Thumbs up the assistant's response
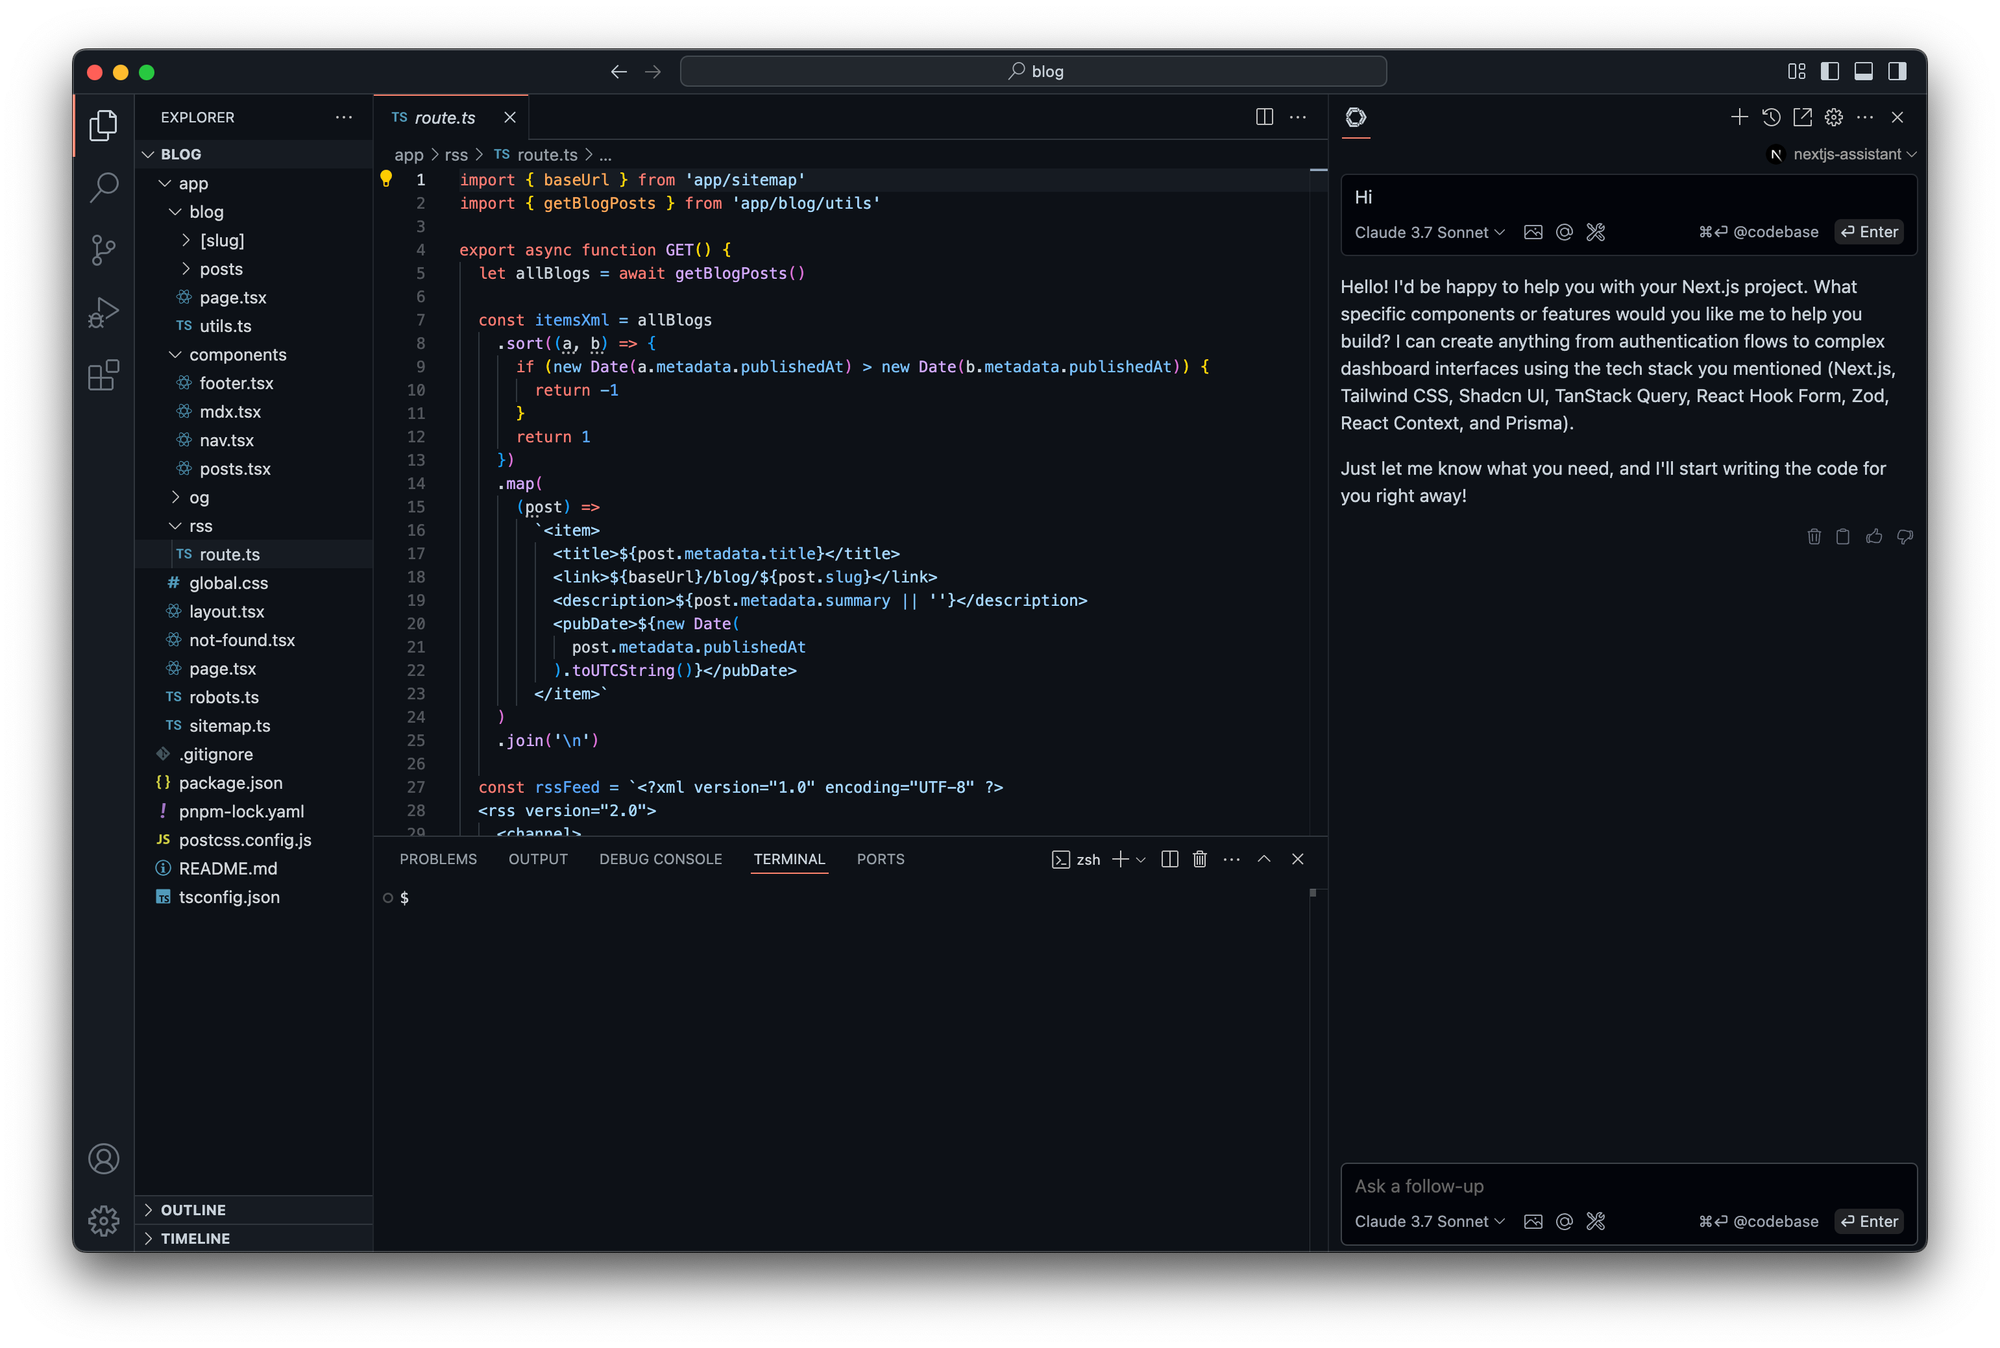Viewport: 2000px width, 1348px height. pos(1874,537)
